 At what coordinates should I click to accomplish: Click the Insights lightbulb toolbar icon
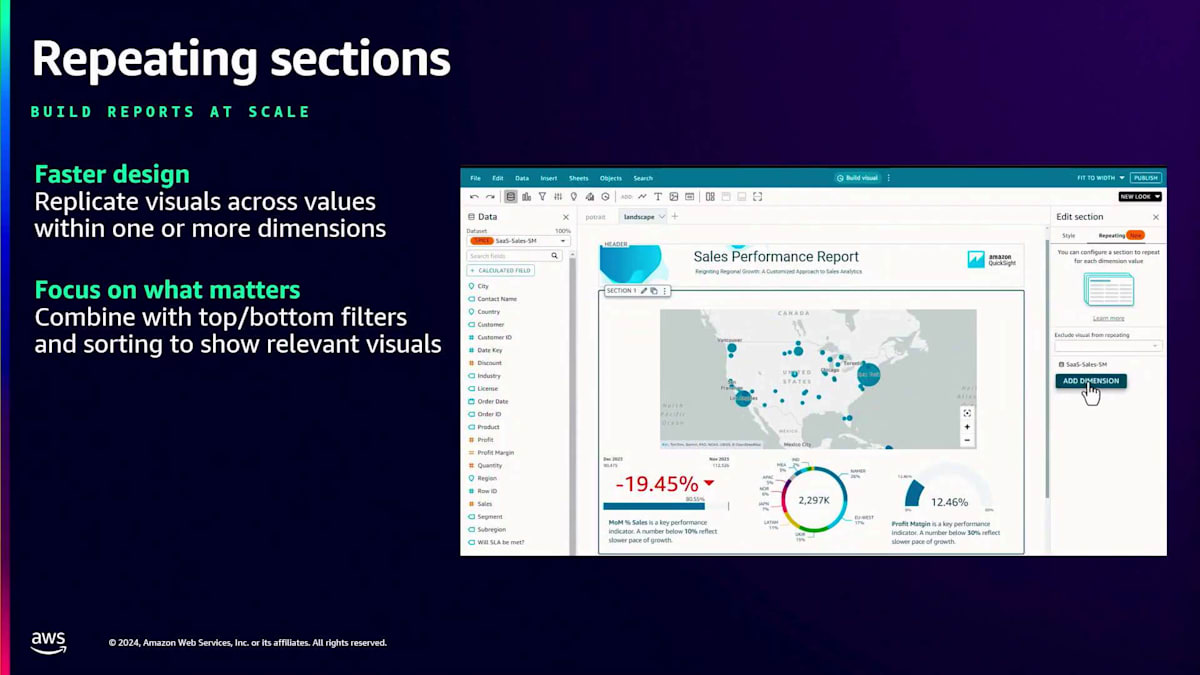pyautogui.click(x=573, y=197)
